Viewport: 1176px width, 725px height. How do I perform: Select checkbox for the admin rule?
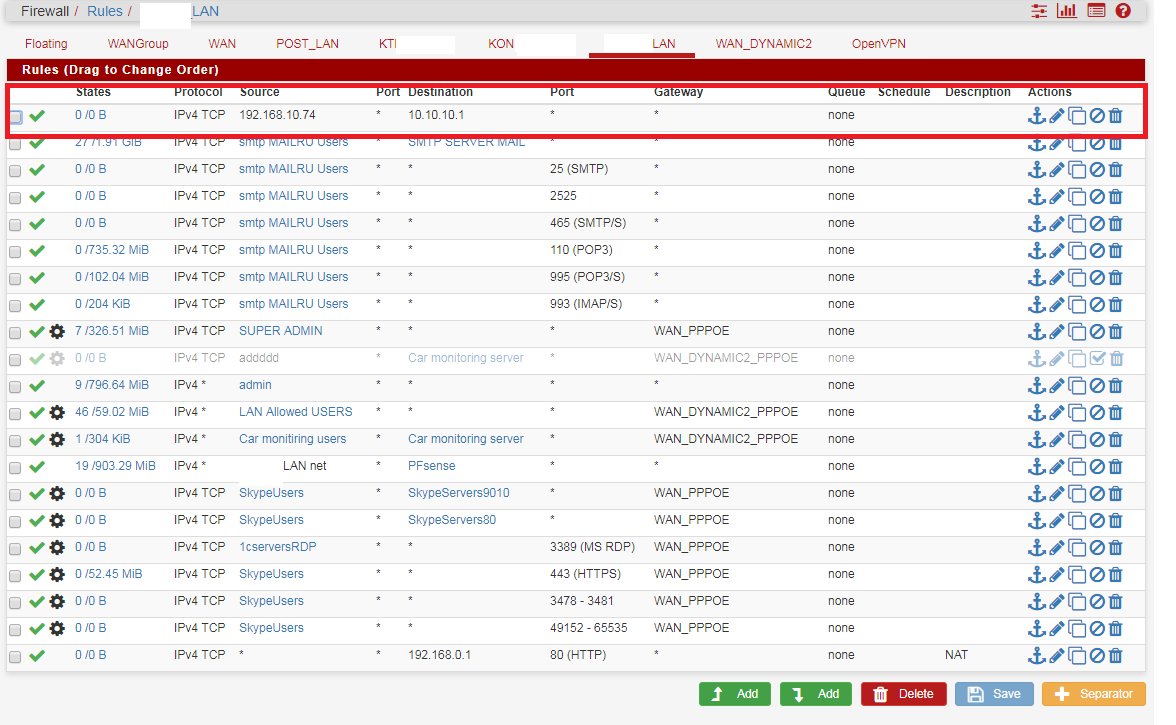(x=15, y=386)
